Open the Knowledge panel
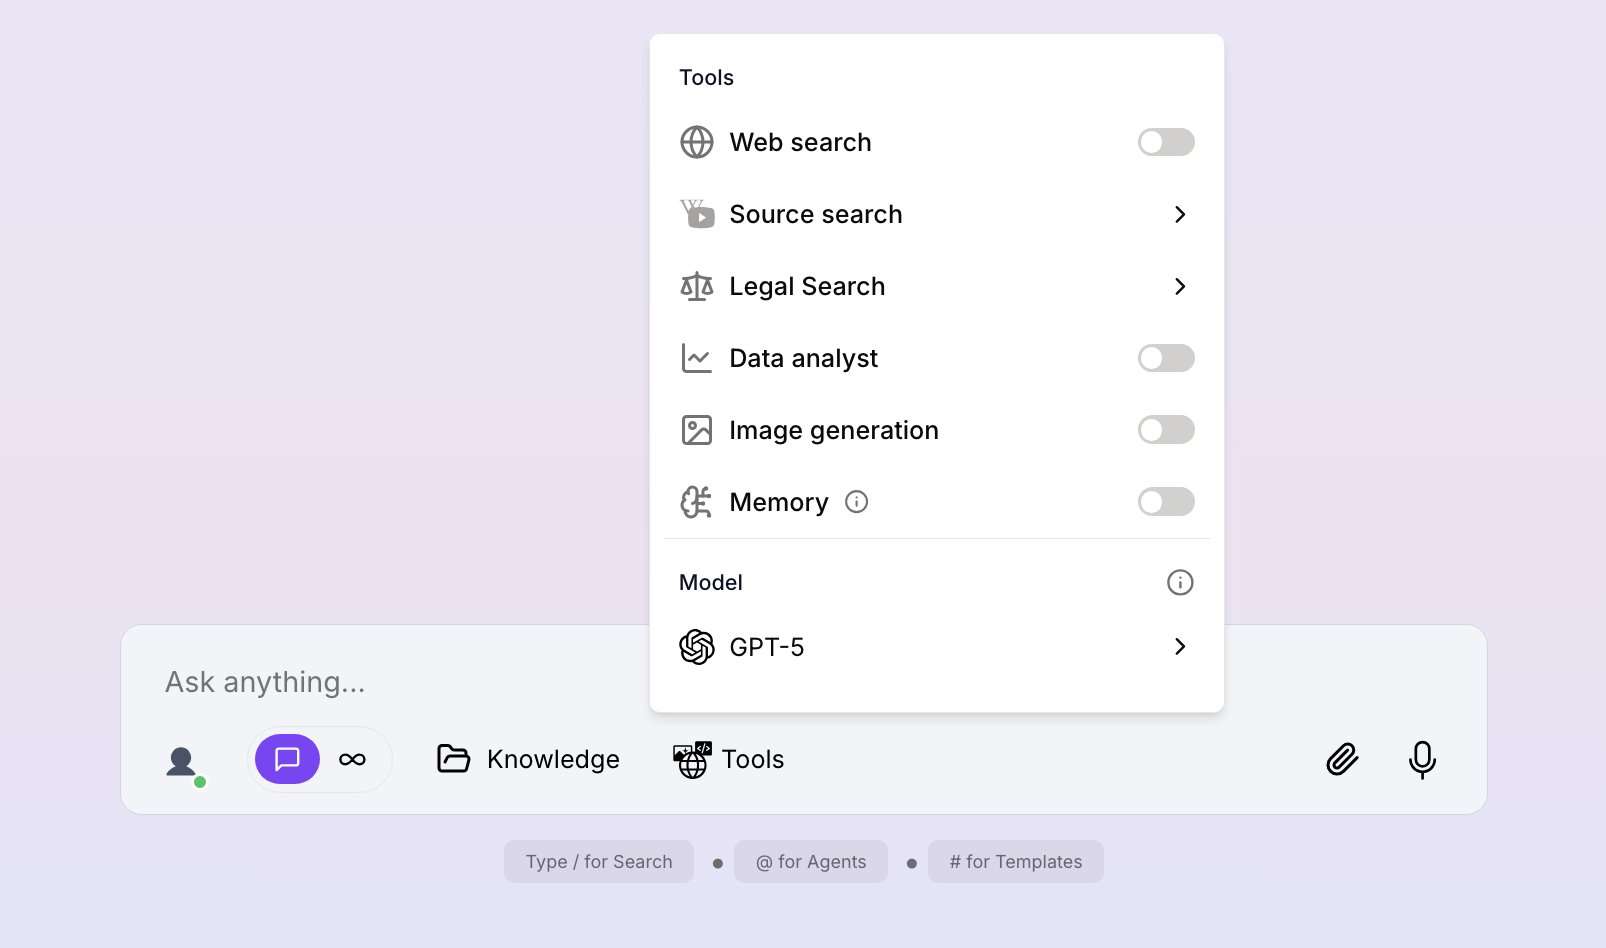Image resolution: width=1606 pixels, height=948 pixels. pos(528,759)
